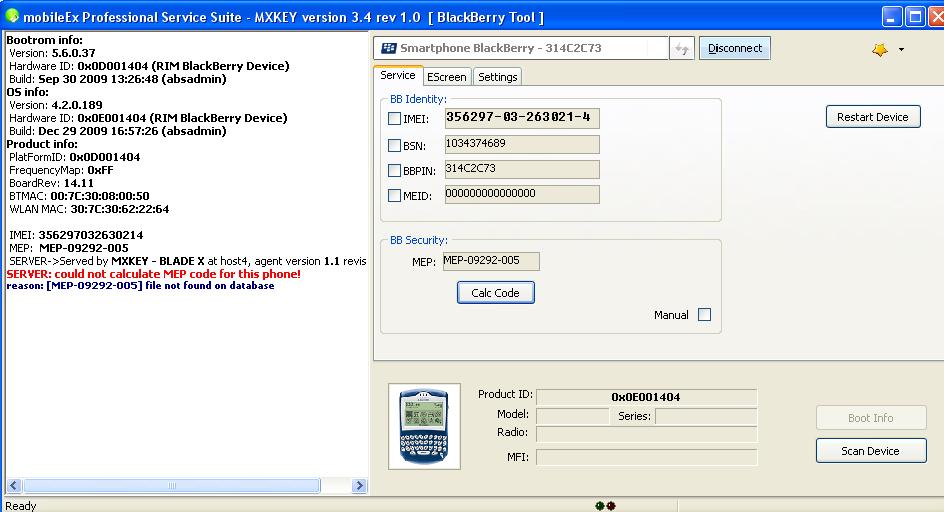This screenshot has height=512, width=944.
Task: Click the BSN field showing 1034374689
Action: pos(522,144)
